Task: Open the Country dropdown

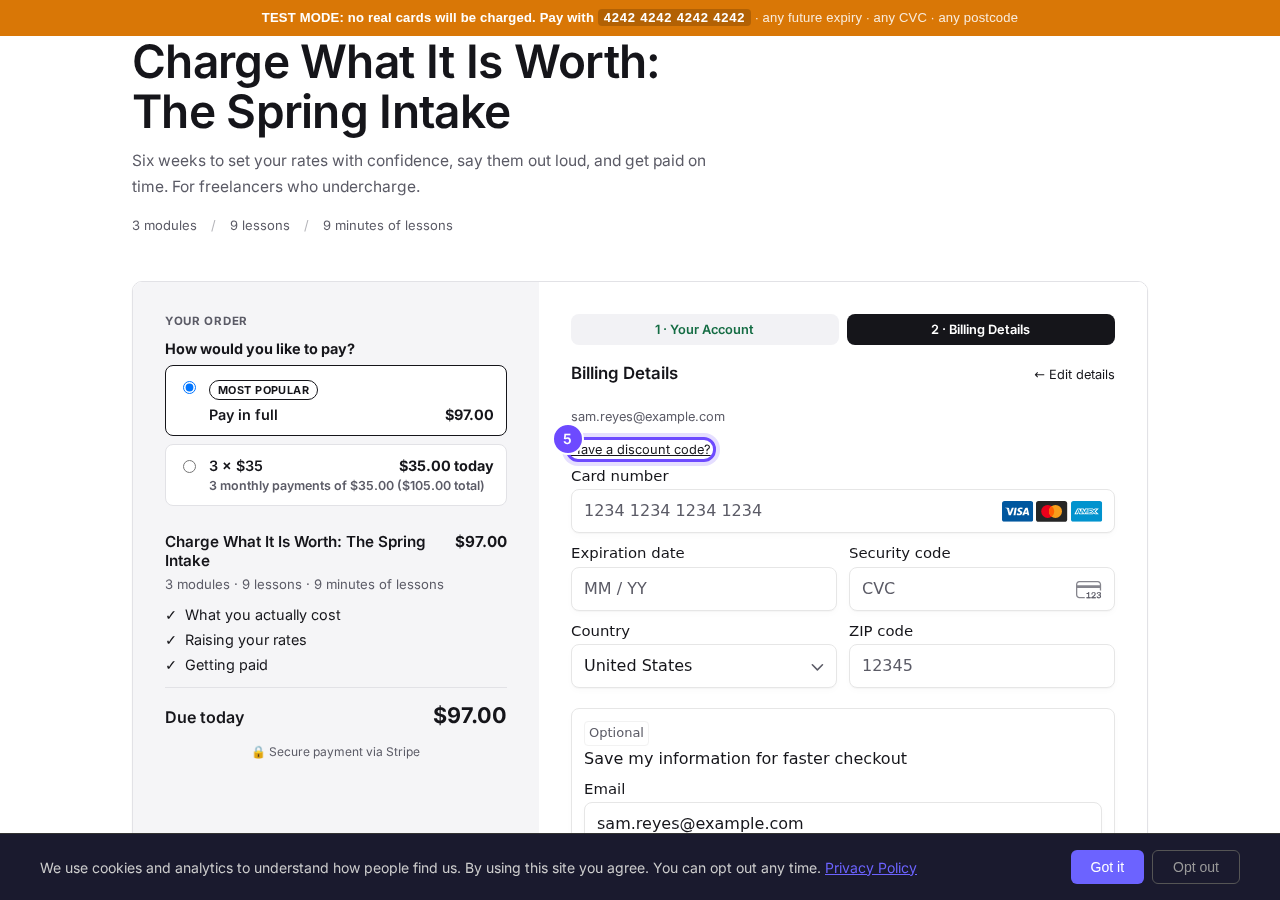Action: 704,666
